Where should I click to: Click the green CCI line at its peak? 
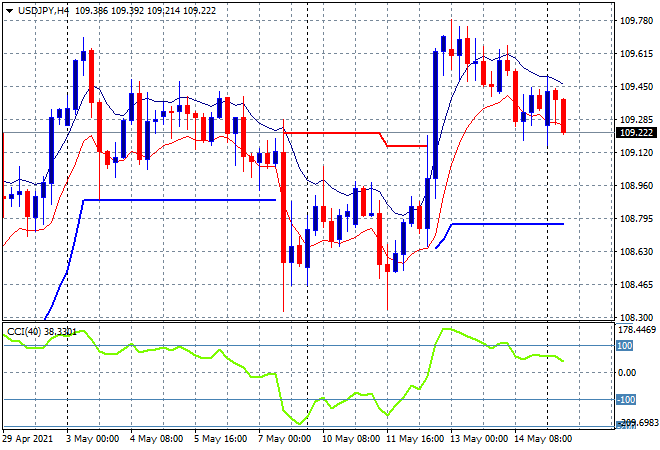click(446, 329)
